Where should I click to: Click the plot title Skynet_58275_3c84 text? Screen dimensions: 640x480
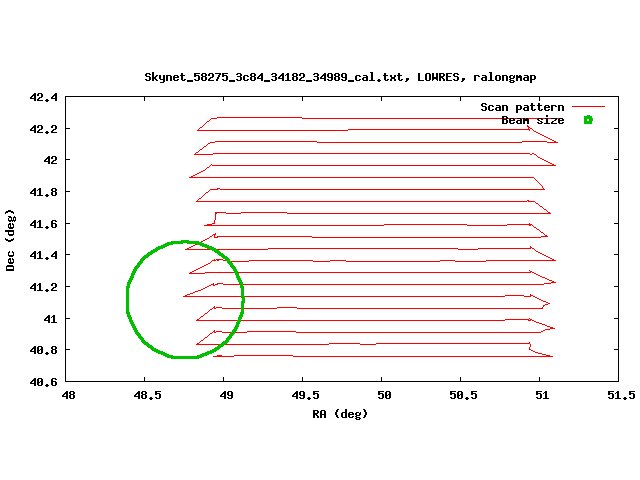[x=340, y=77]
